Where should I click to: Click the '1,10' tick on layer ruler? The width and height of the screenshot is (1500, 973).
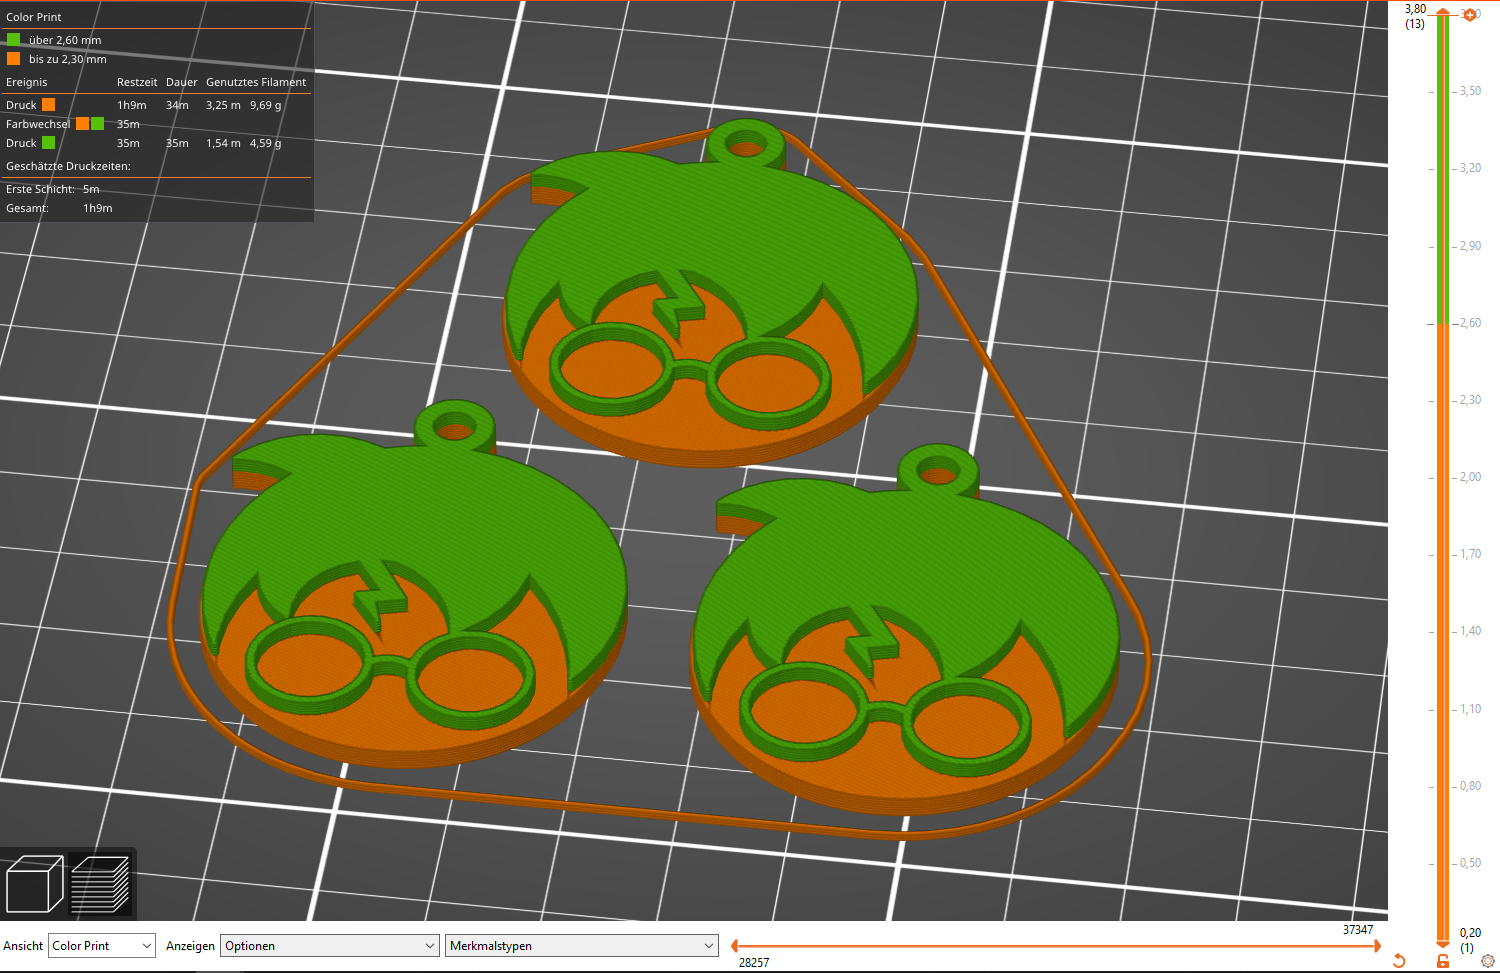click(x=1470, y=709)
